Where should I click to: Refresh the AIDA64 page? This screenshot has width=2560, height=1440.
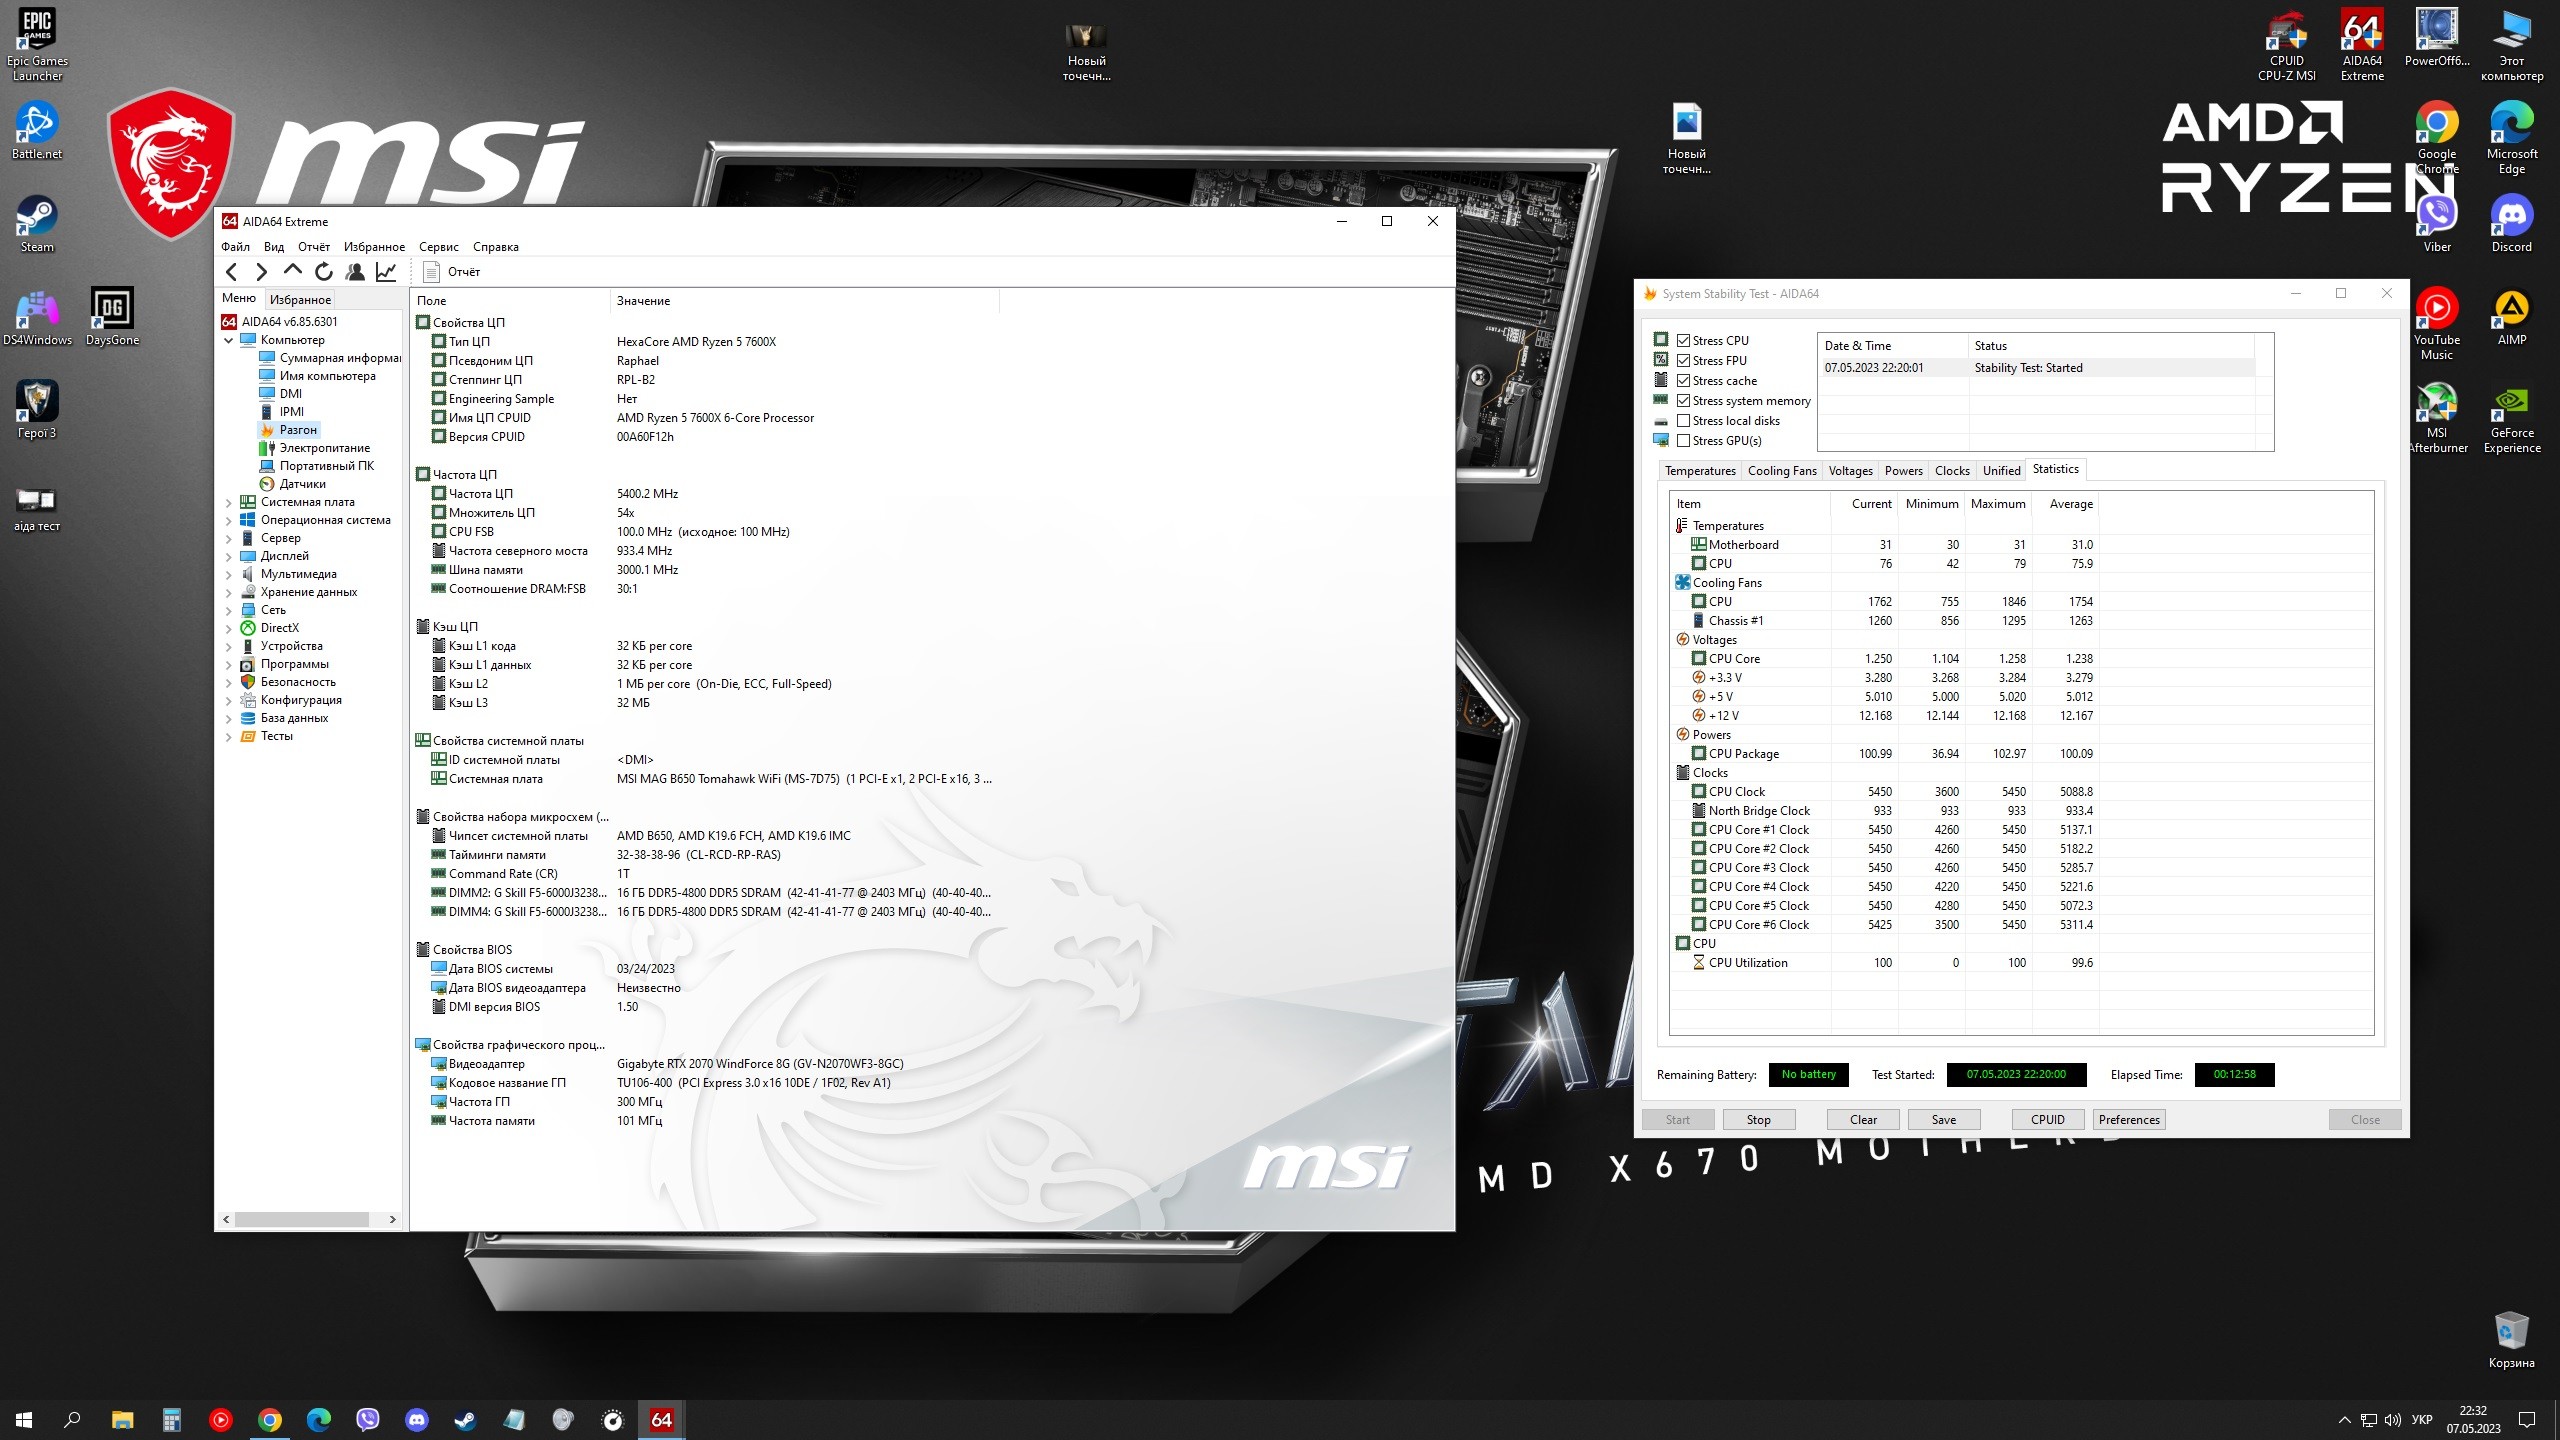324,272
